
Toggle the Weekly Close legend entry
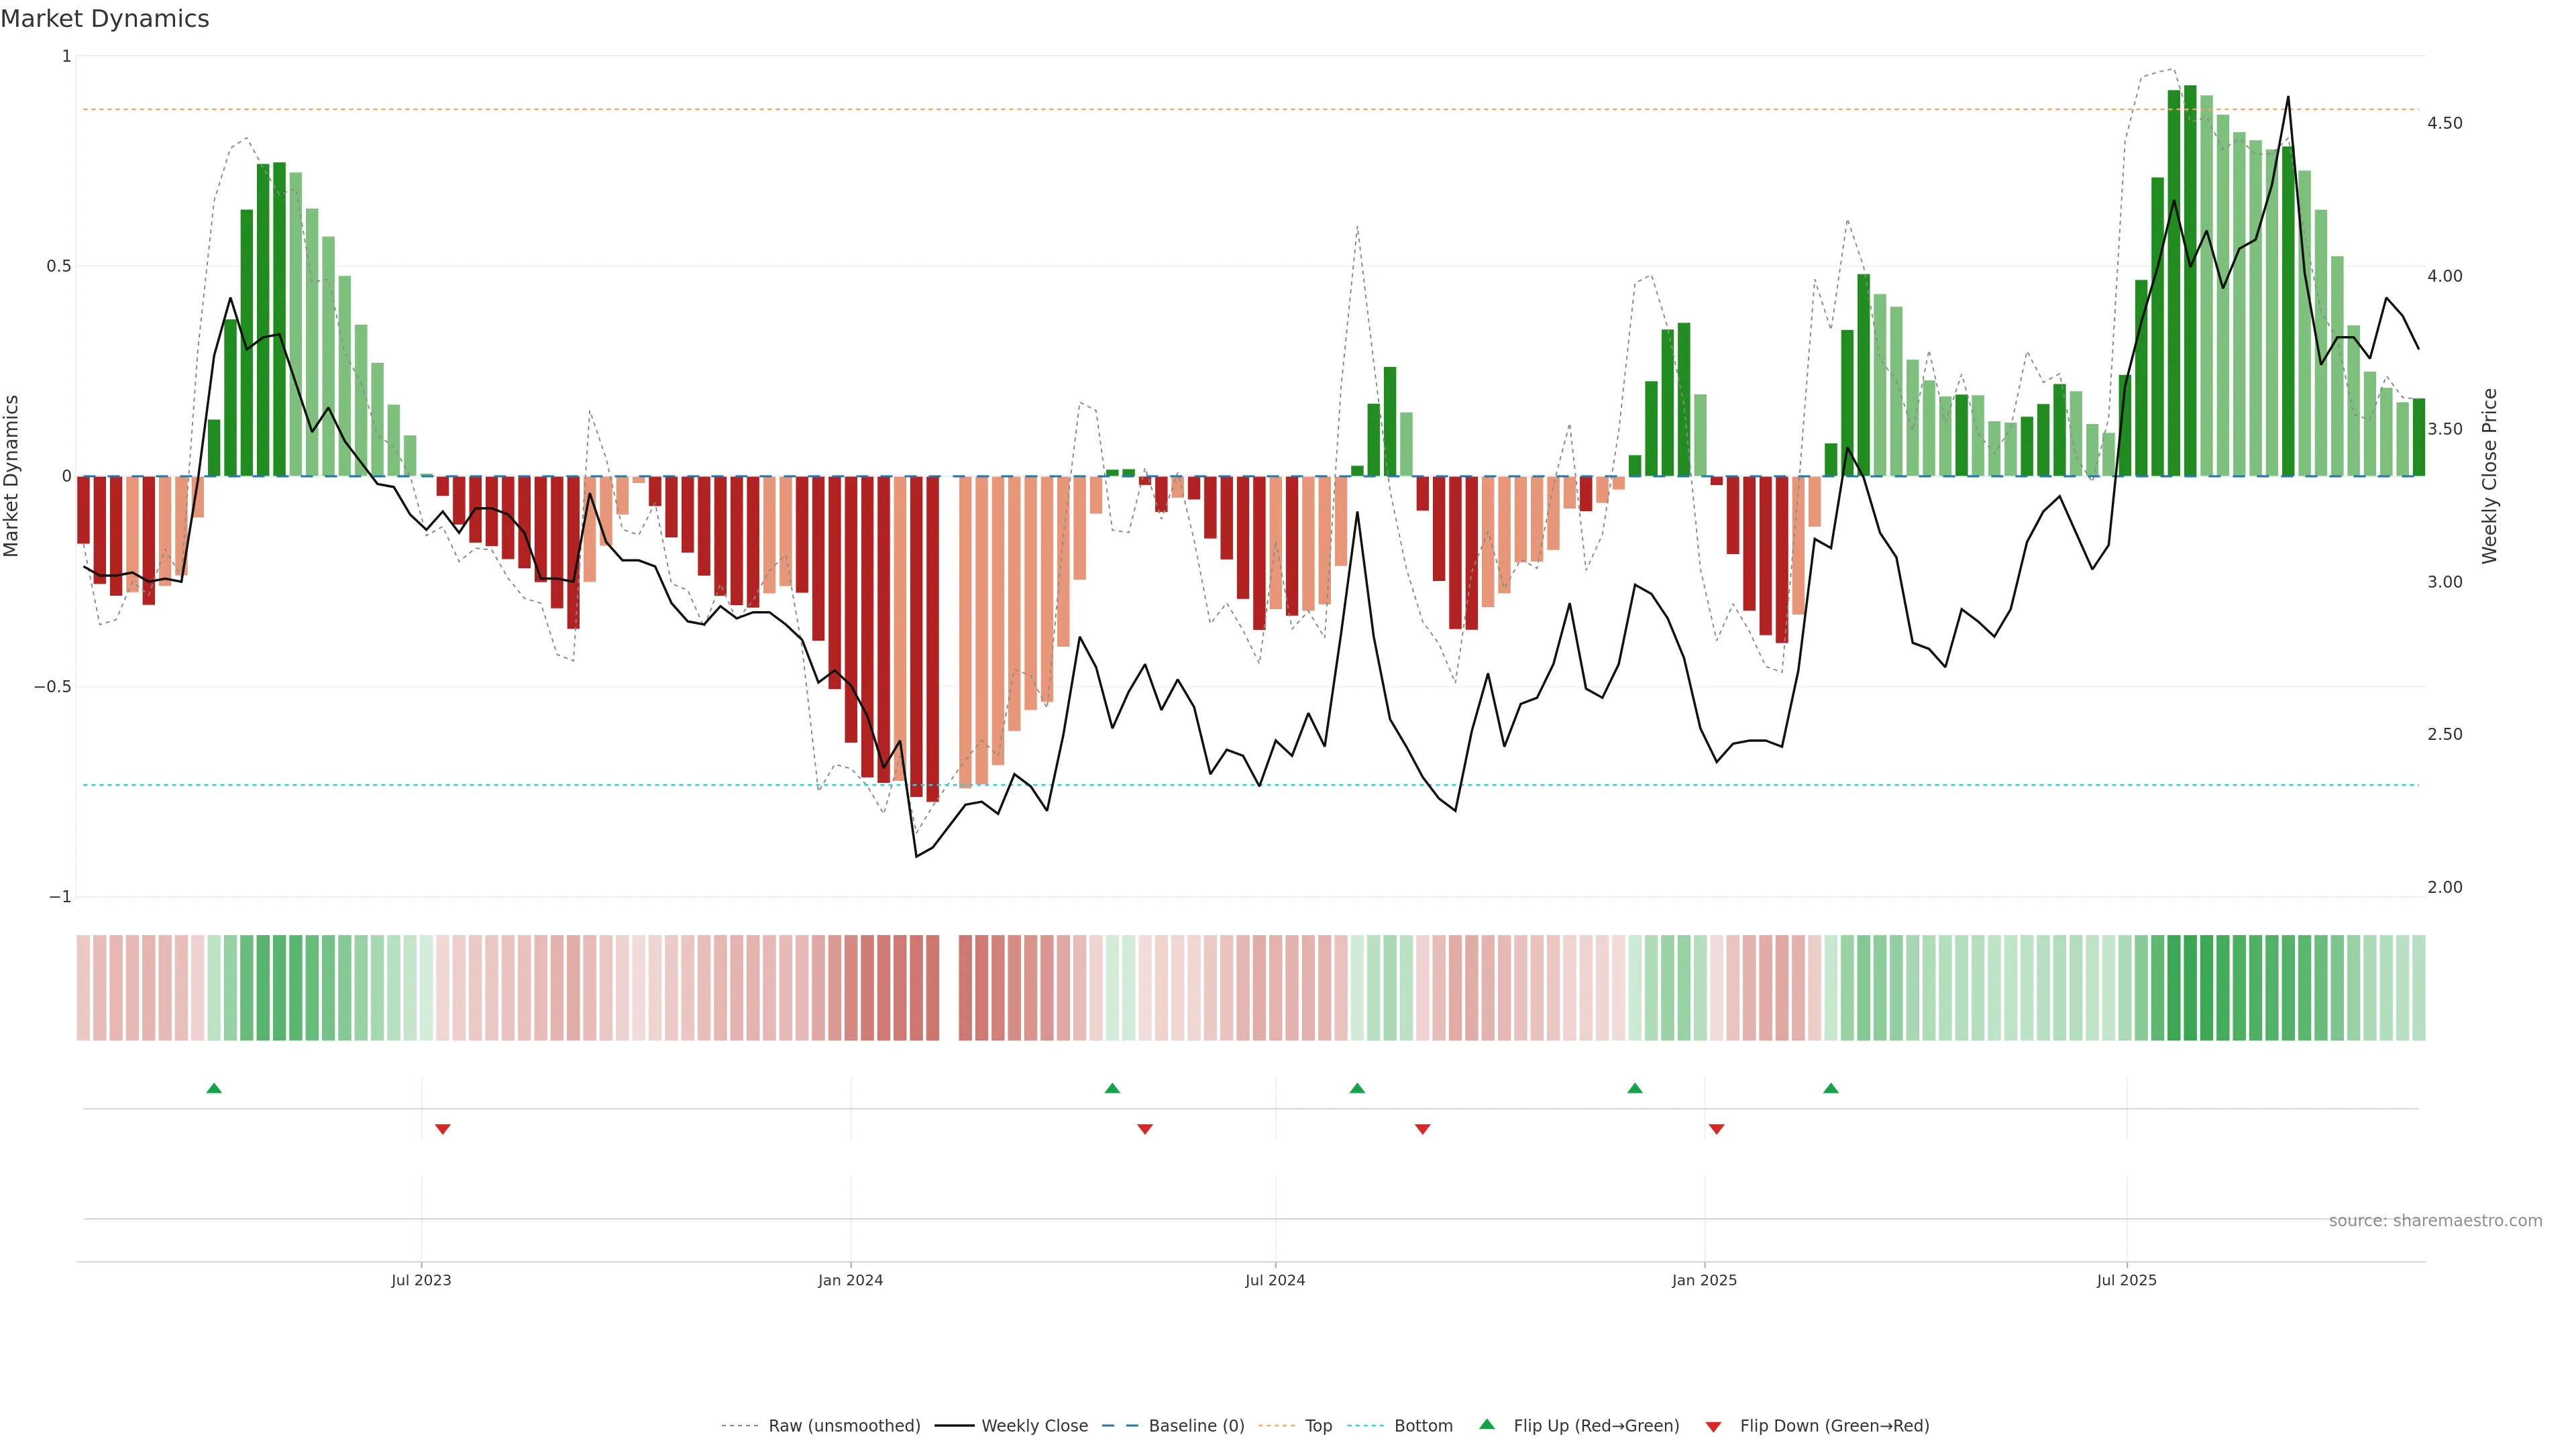[1034, 1426]
